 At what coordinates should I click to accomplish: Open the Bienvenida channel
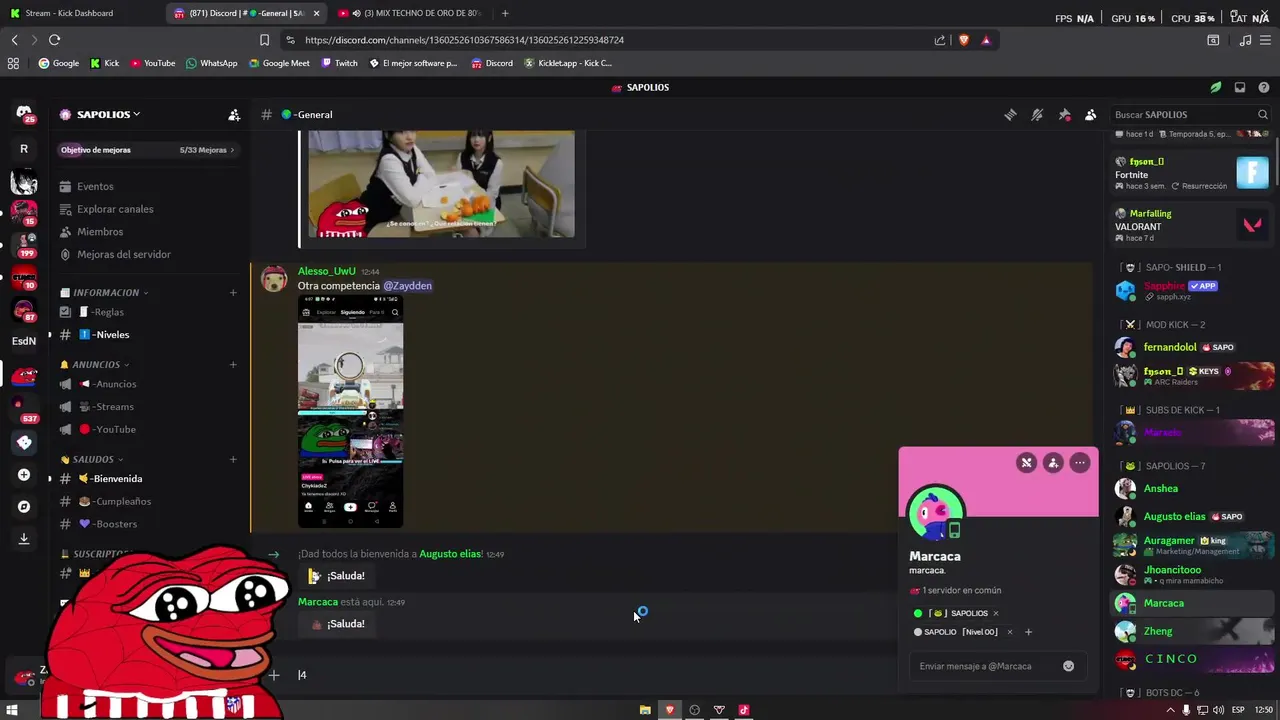(x=148, y=479)
